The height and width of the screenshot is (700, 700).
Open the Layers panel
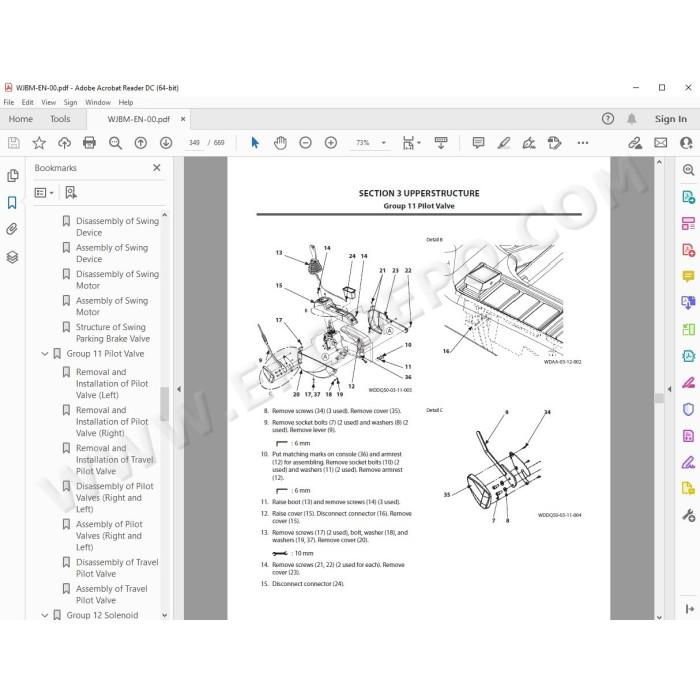point(12,257)
